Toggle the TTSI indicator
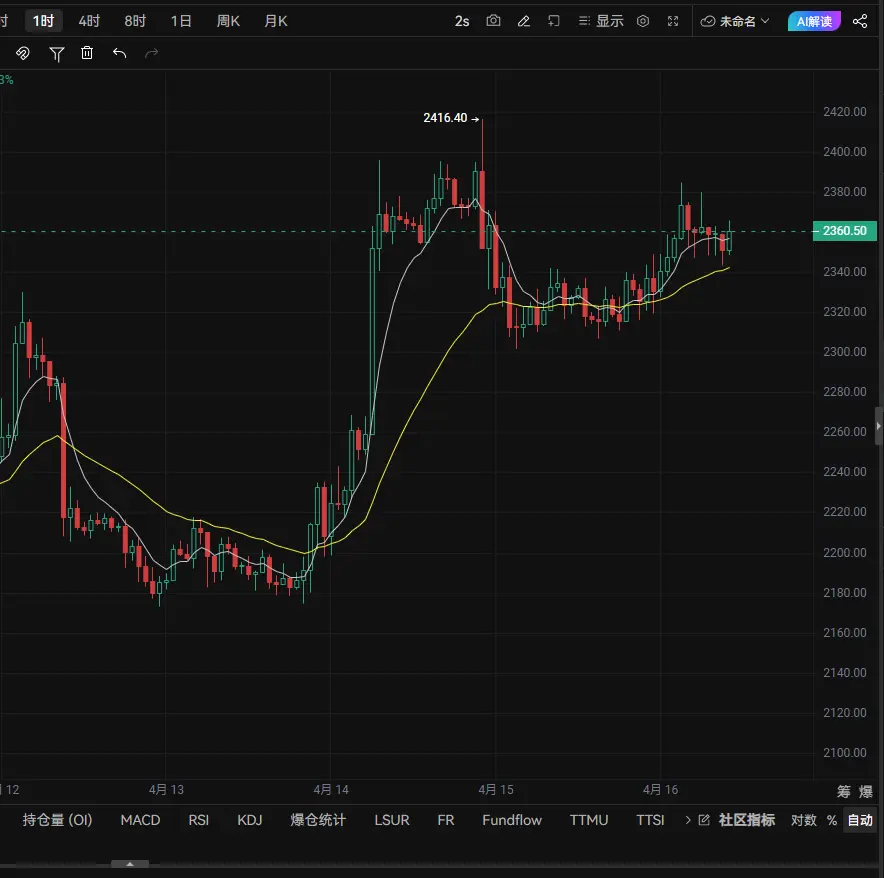Image resolution: width=884 pixels, height=878 pixels. [650, 819]
